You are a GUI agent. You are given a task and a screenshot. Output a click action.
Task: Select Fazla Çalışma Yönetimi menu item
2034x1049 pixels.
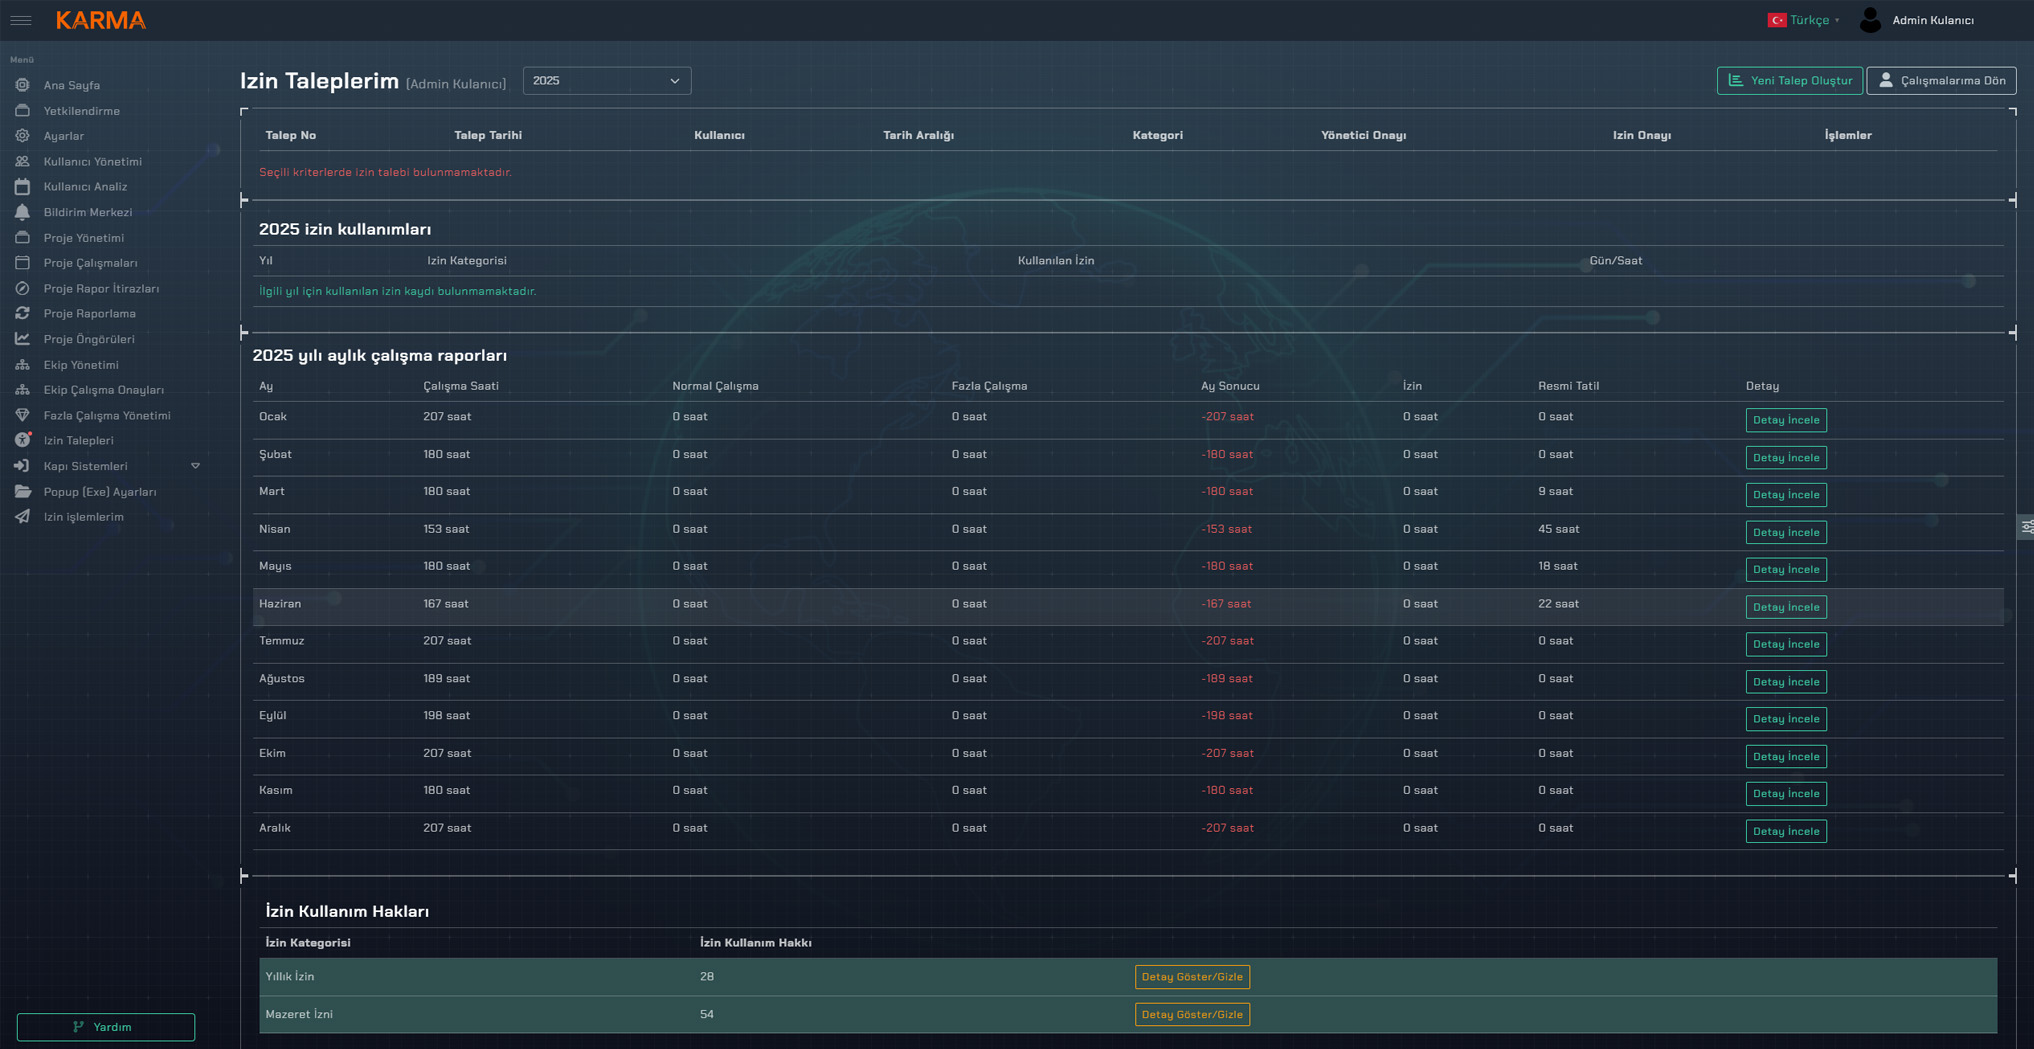(107, 415)
